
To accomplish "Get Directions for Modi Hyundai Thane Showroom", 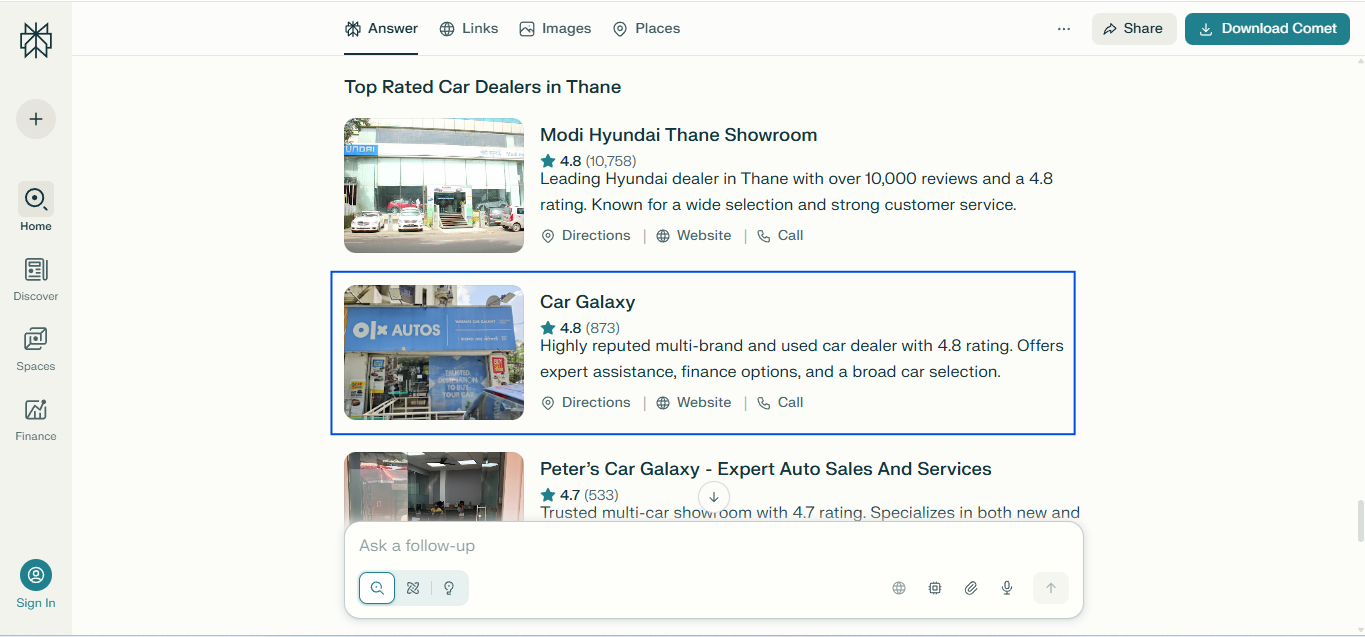I will point(586,235).
